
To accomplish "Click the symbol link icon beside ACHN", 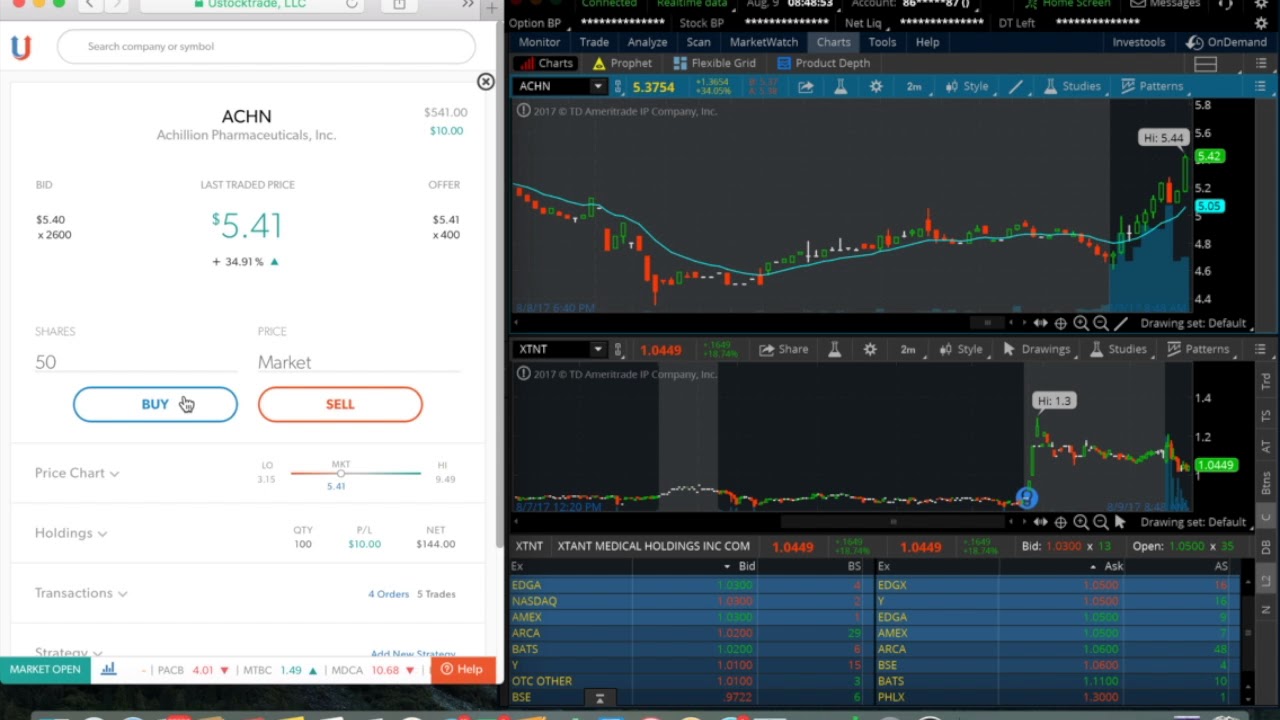I will [x=618, y=87].
